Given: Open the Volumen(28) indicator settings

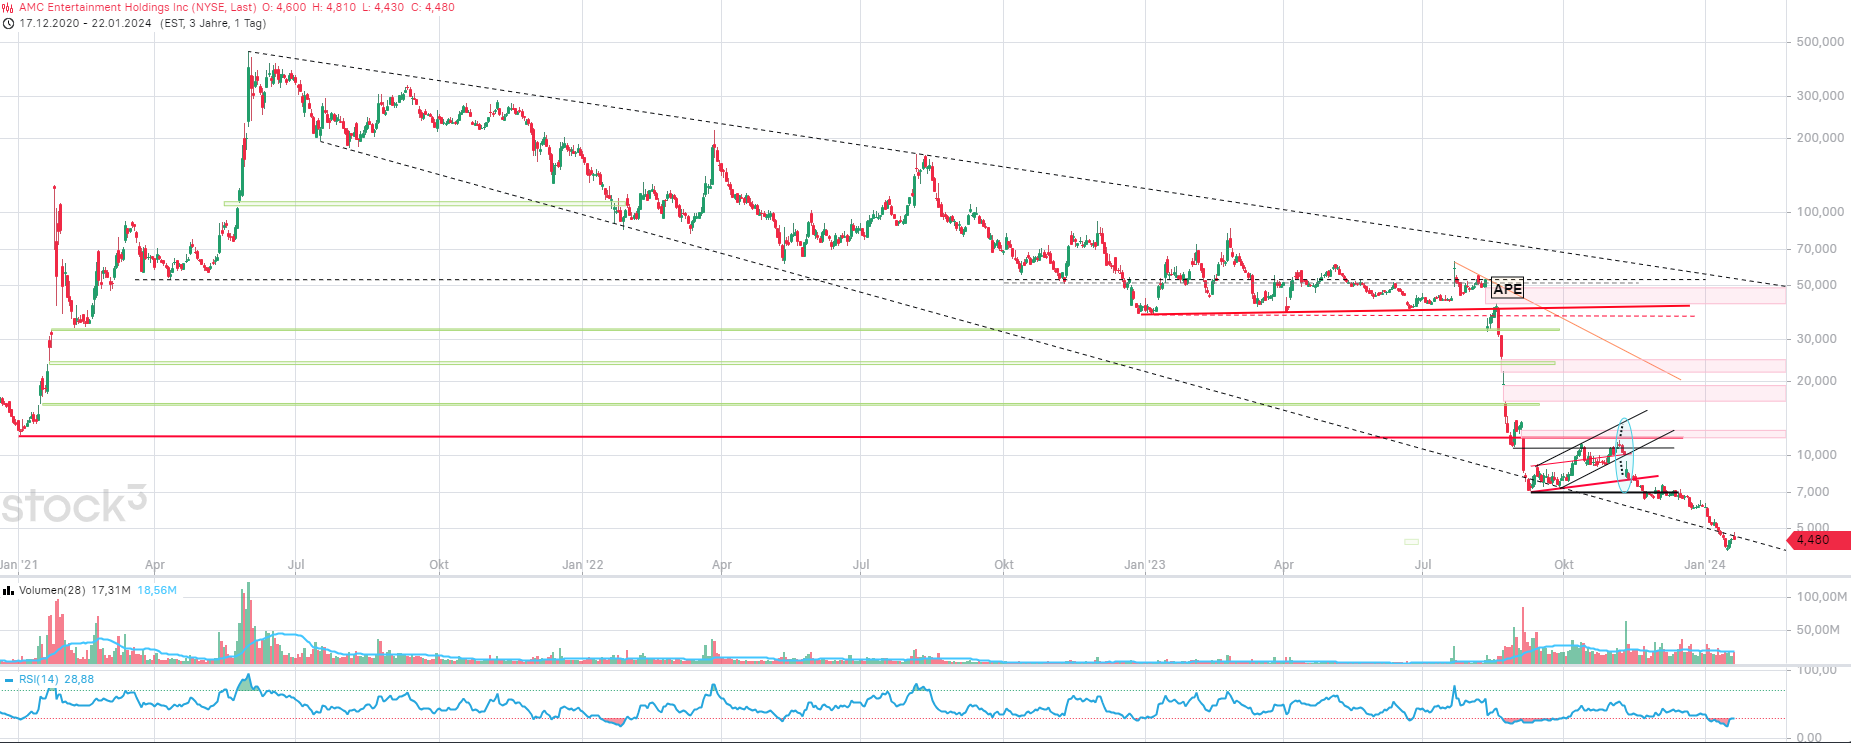Looking at the screenshot, I should coord(52,591).
